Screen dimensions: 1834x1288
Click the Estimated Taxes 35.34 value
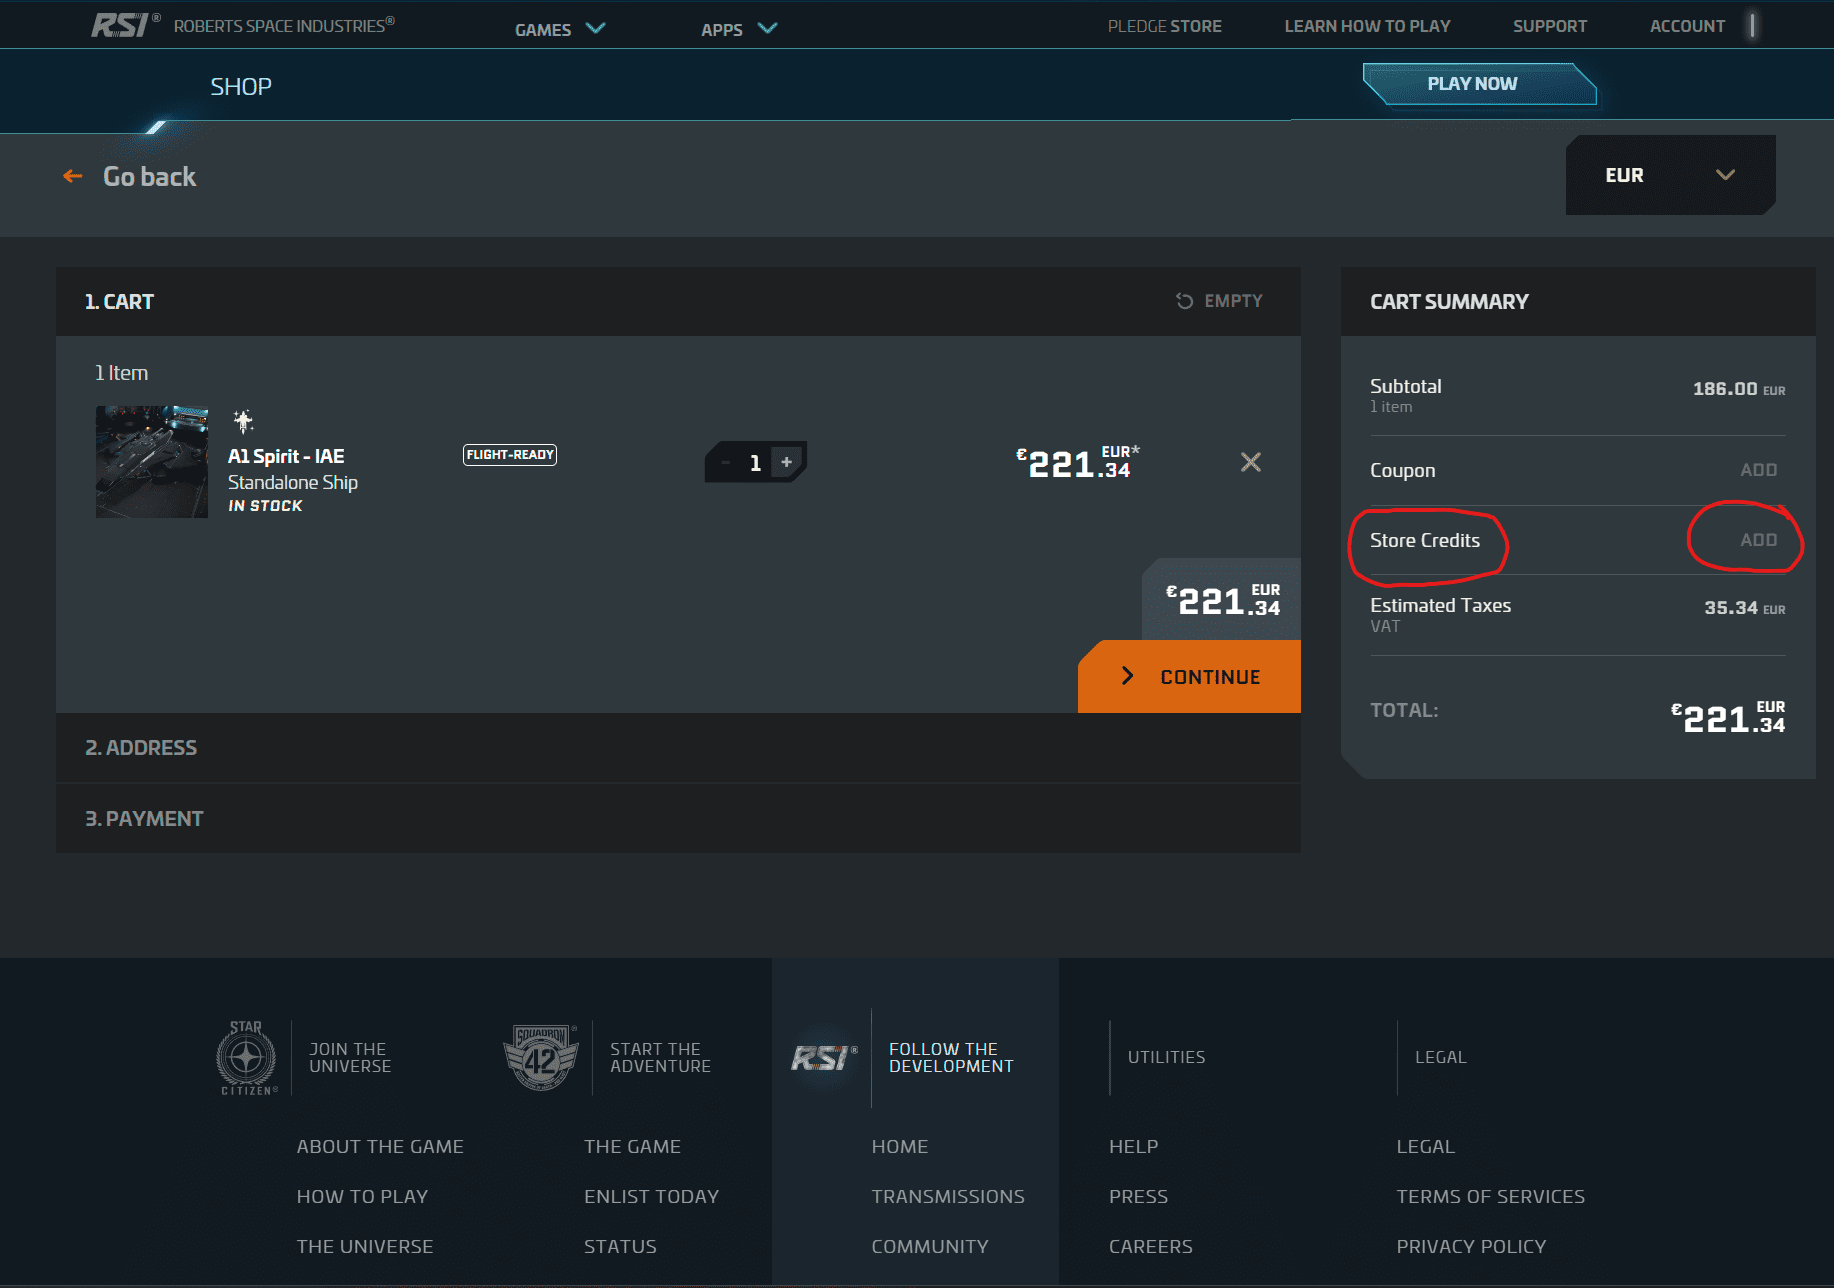click(1744, 608)
